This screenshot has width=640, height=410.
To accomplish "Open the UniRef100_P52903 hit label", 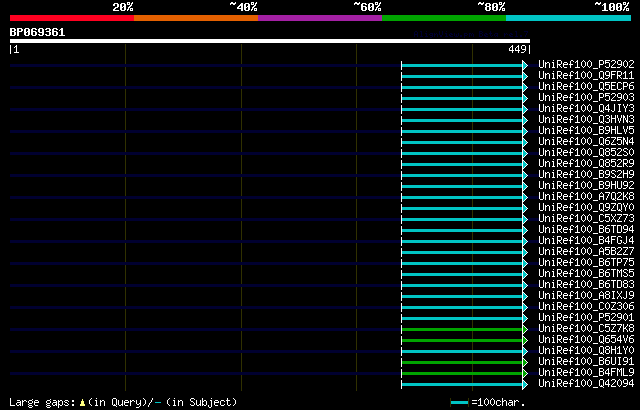I will (586, 98).
